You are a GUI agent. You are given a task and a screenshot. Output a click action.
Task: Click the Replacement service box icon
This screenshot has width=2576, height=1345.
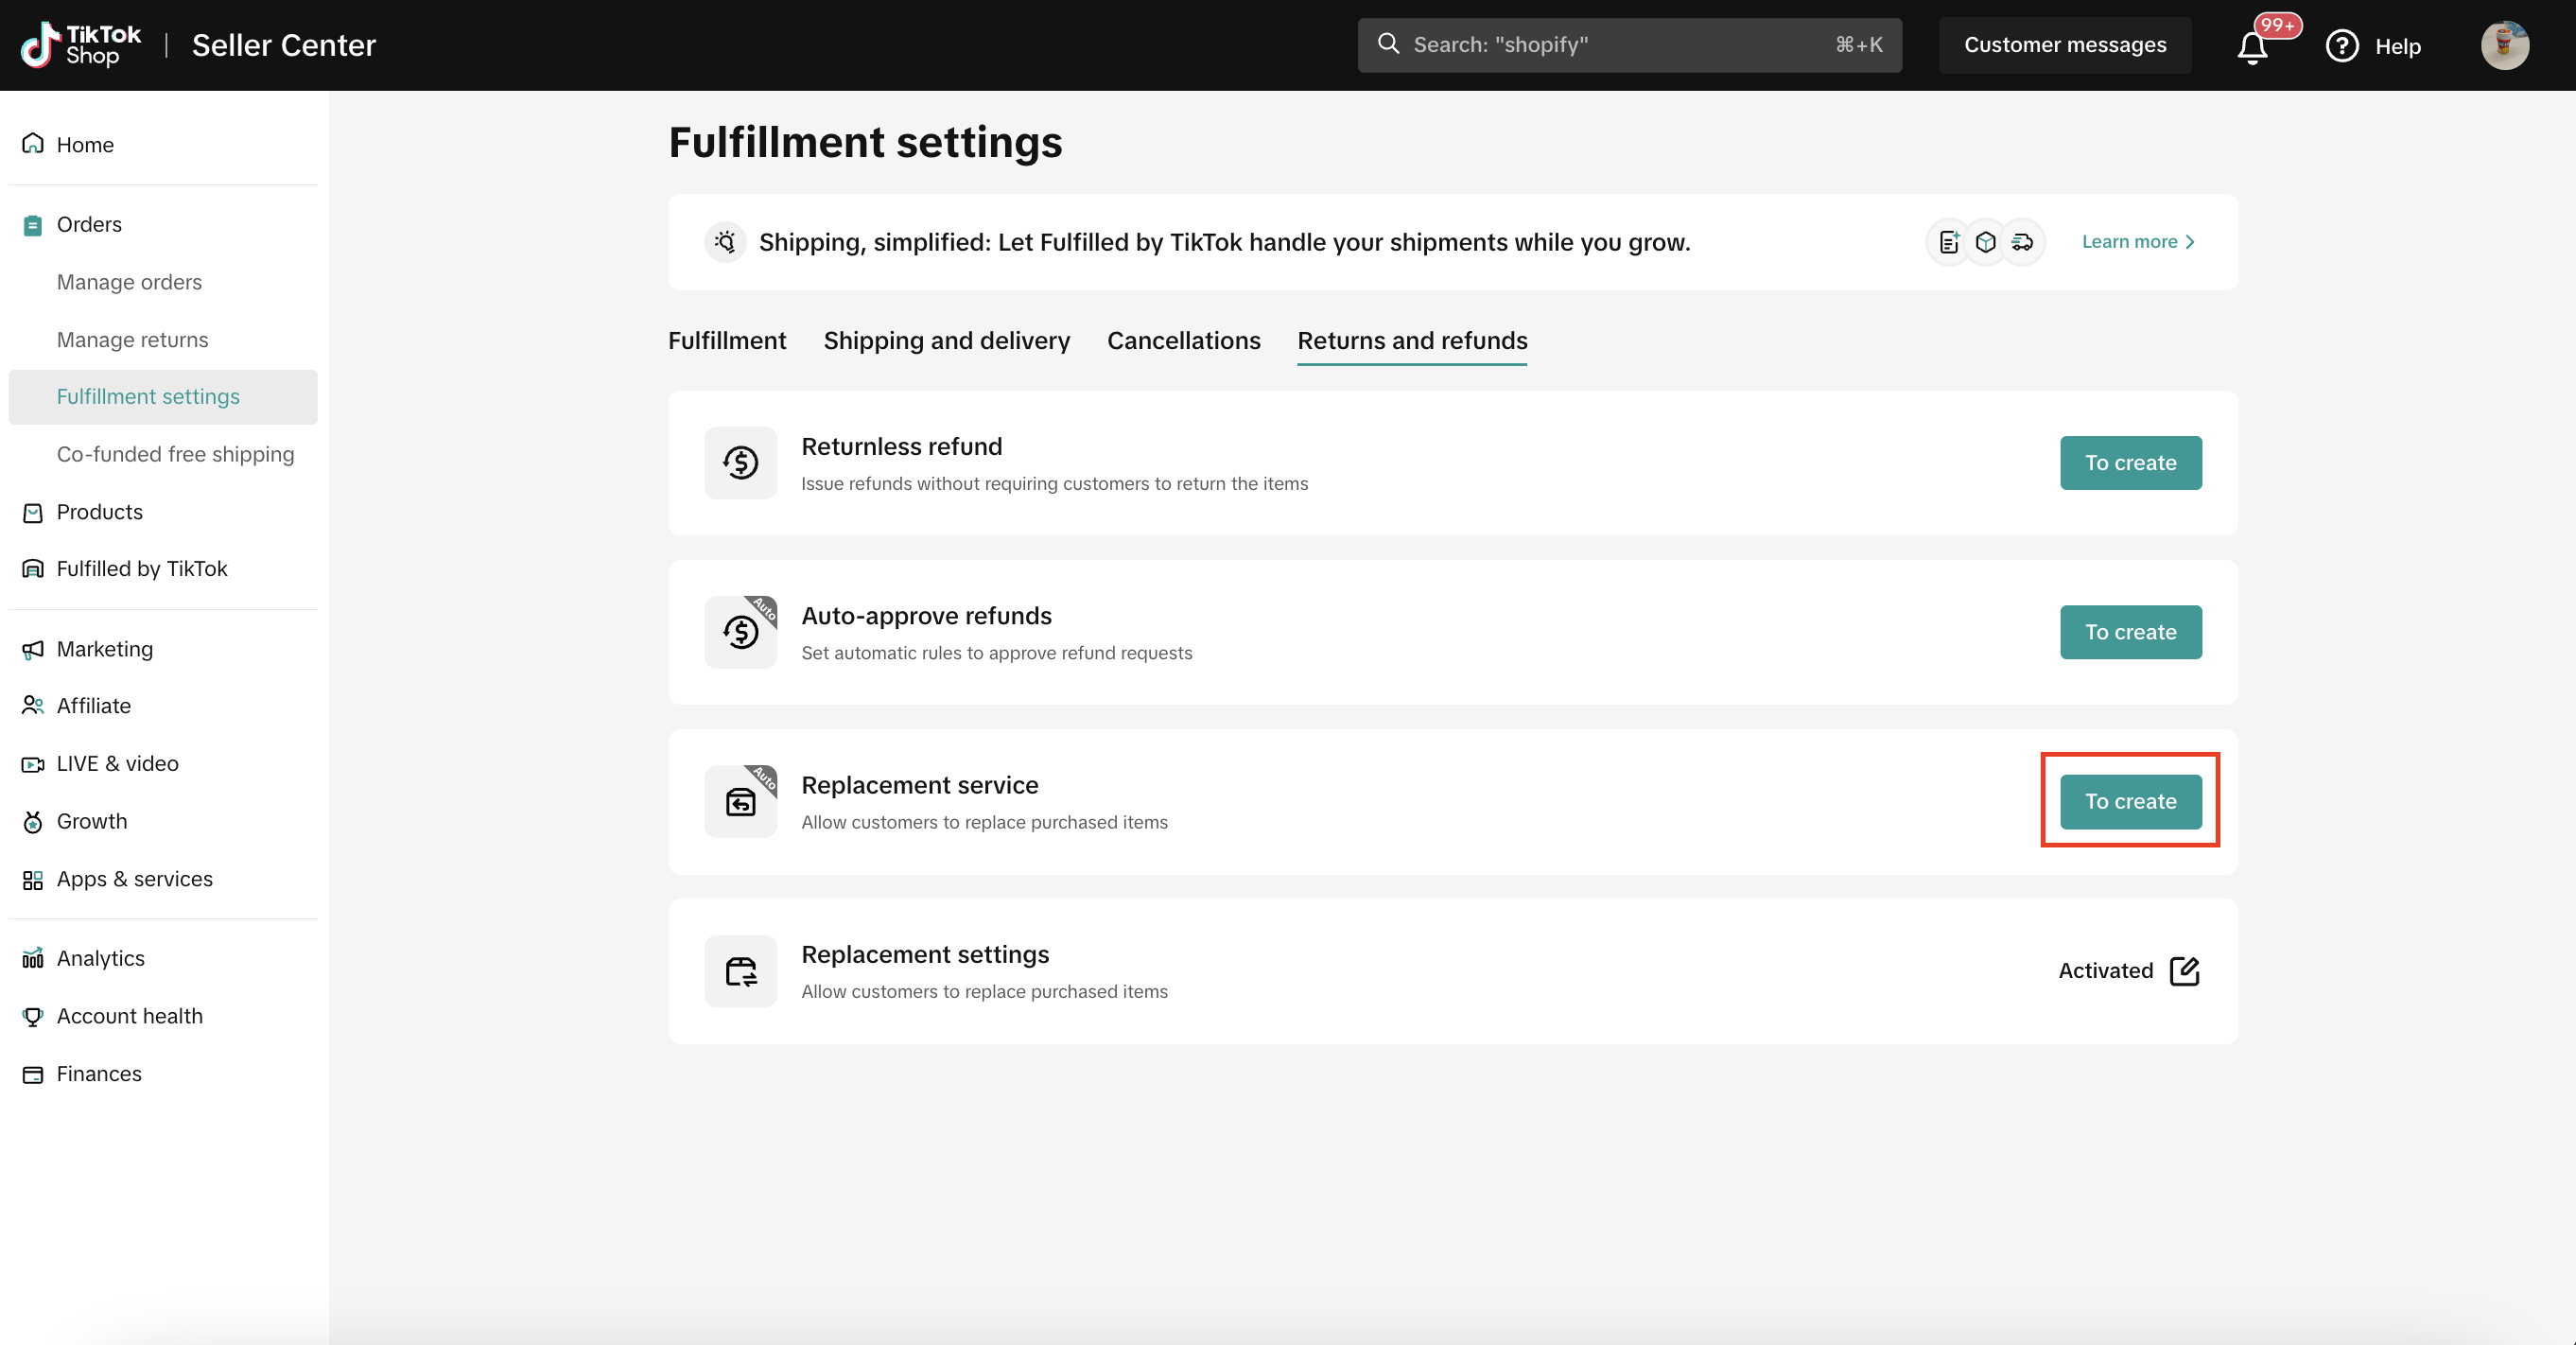click(x=740, y=802)
